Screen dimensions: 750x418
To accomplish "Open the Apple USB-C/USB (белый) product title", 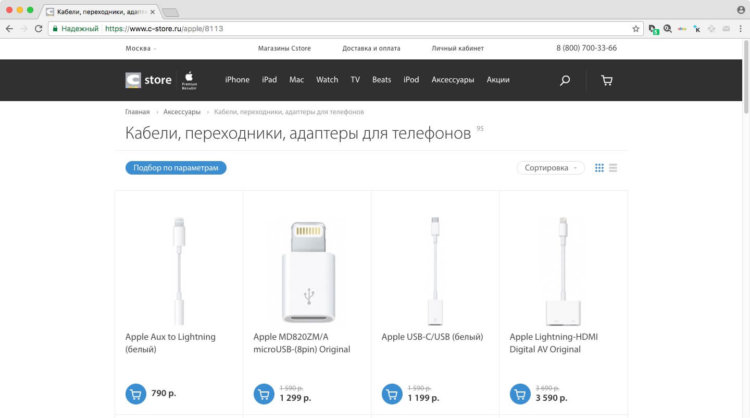I will point(432,337).
